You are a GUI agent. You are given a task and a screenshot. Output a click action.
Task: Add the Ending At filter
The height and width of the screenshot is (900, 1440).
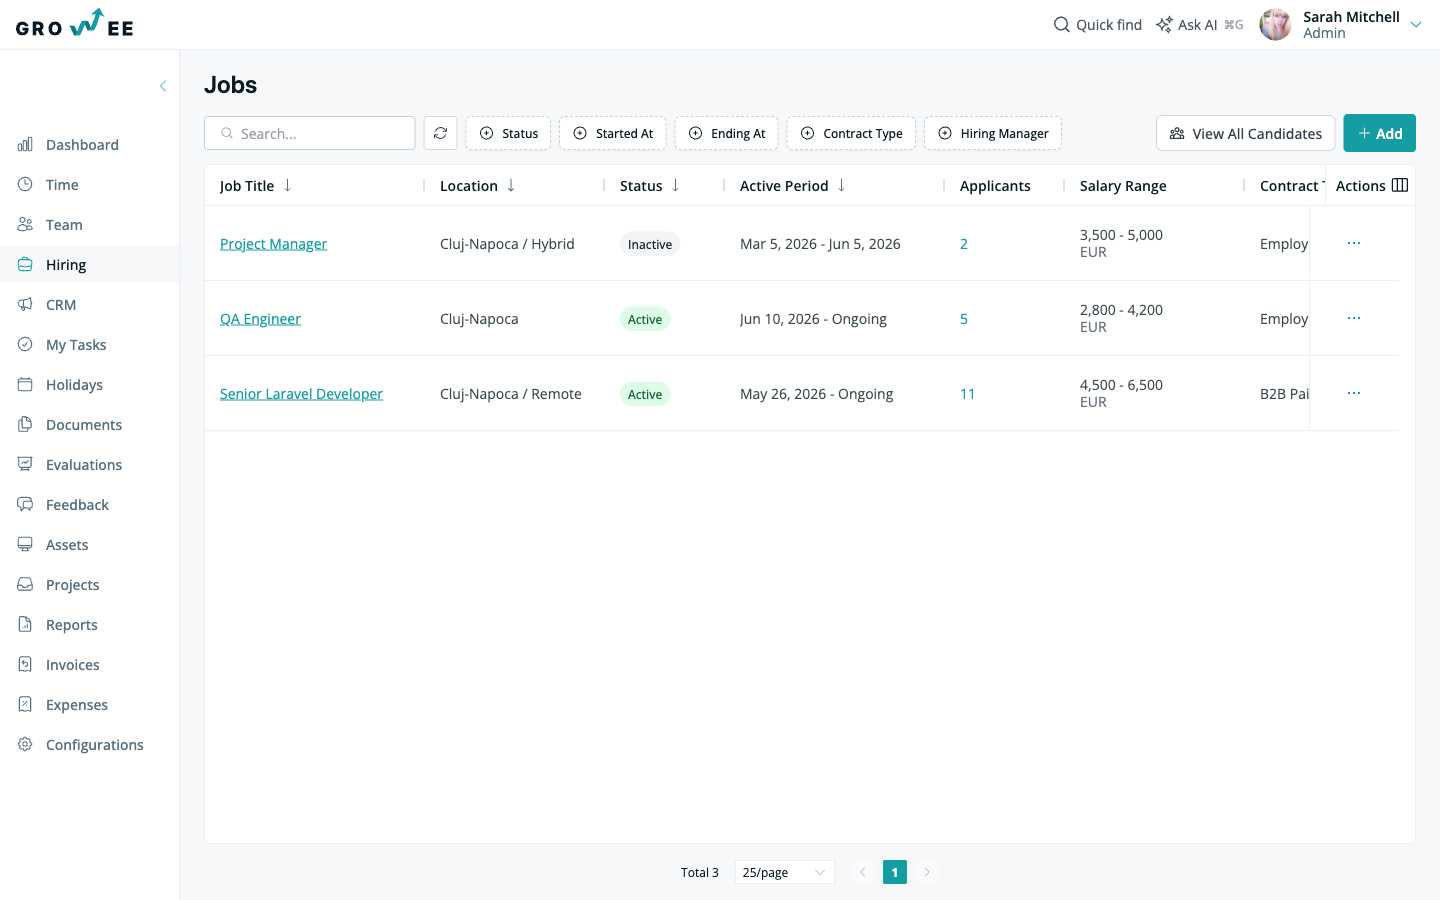727,133
